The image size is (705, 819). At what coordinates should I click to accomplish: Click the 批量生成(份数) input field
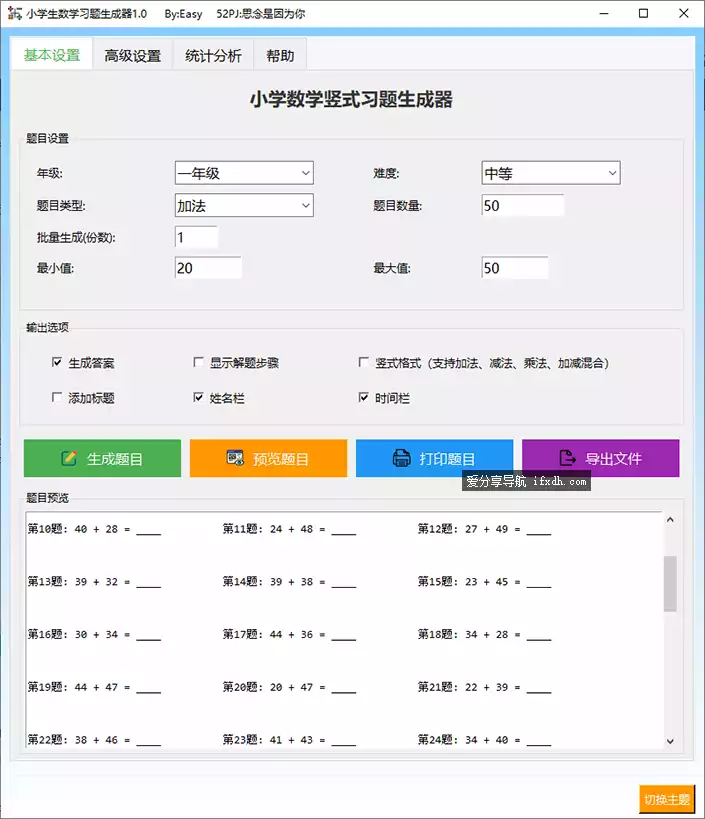tap(196, 237)
